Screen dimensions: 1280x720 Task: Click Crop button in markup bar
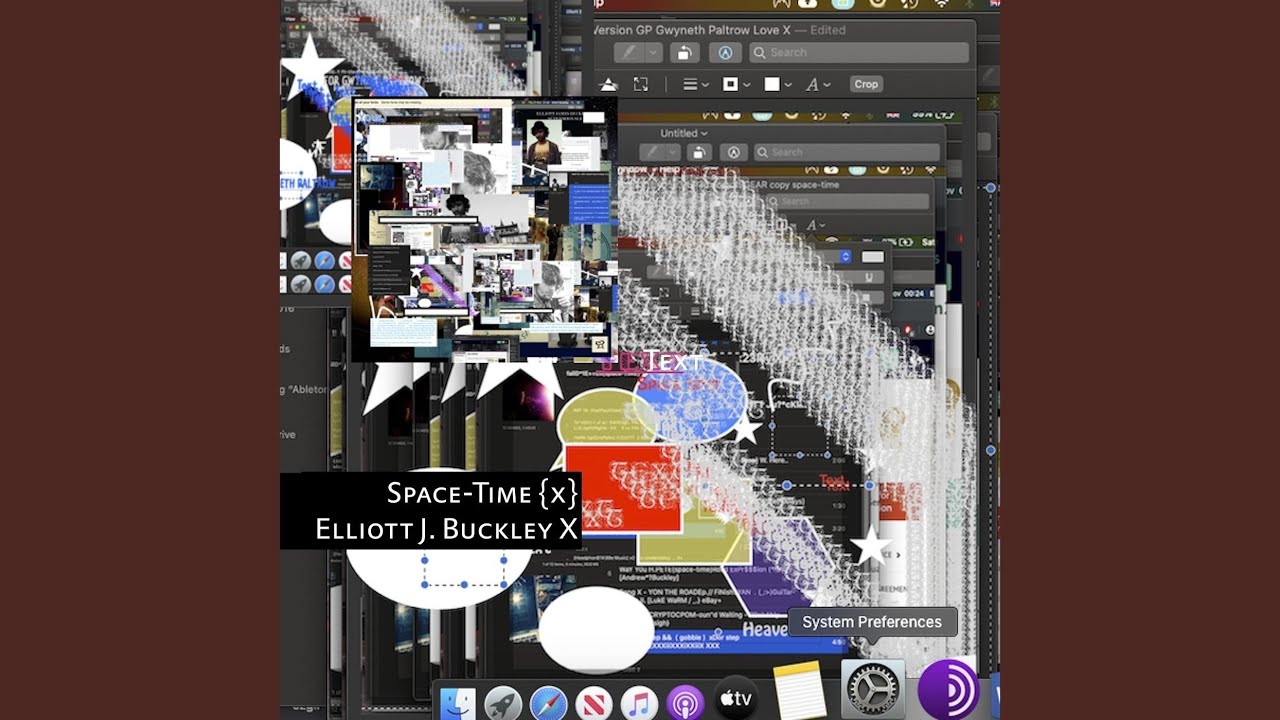866,84
